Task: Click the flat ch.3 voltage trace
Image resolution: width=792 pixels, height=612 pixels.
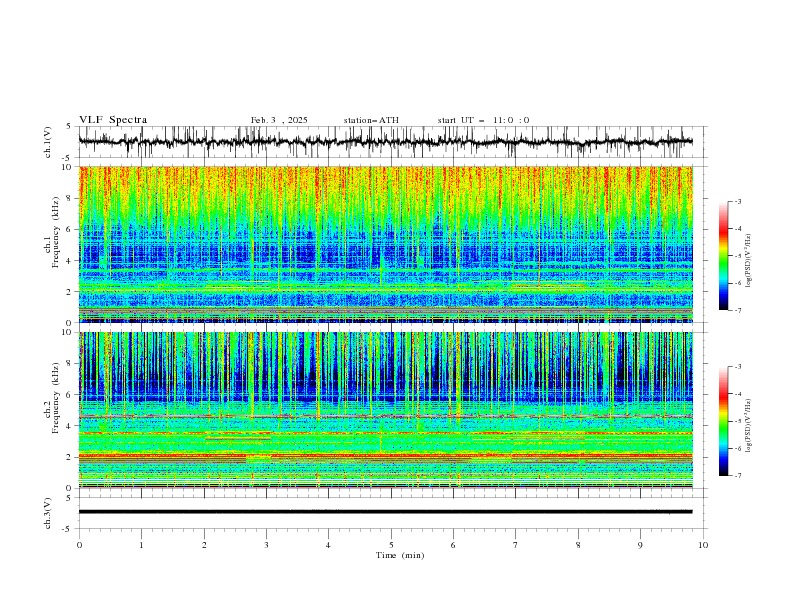Action: (385, 512)
